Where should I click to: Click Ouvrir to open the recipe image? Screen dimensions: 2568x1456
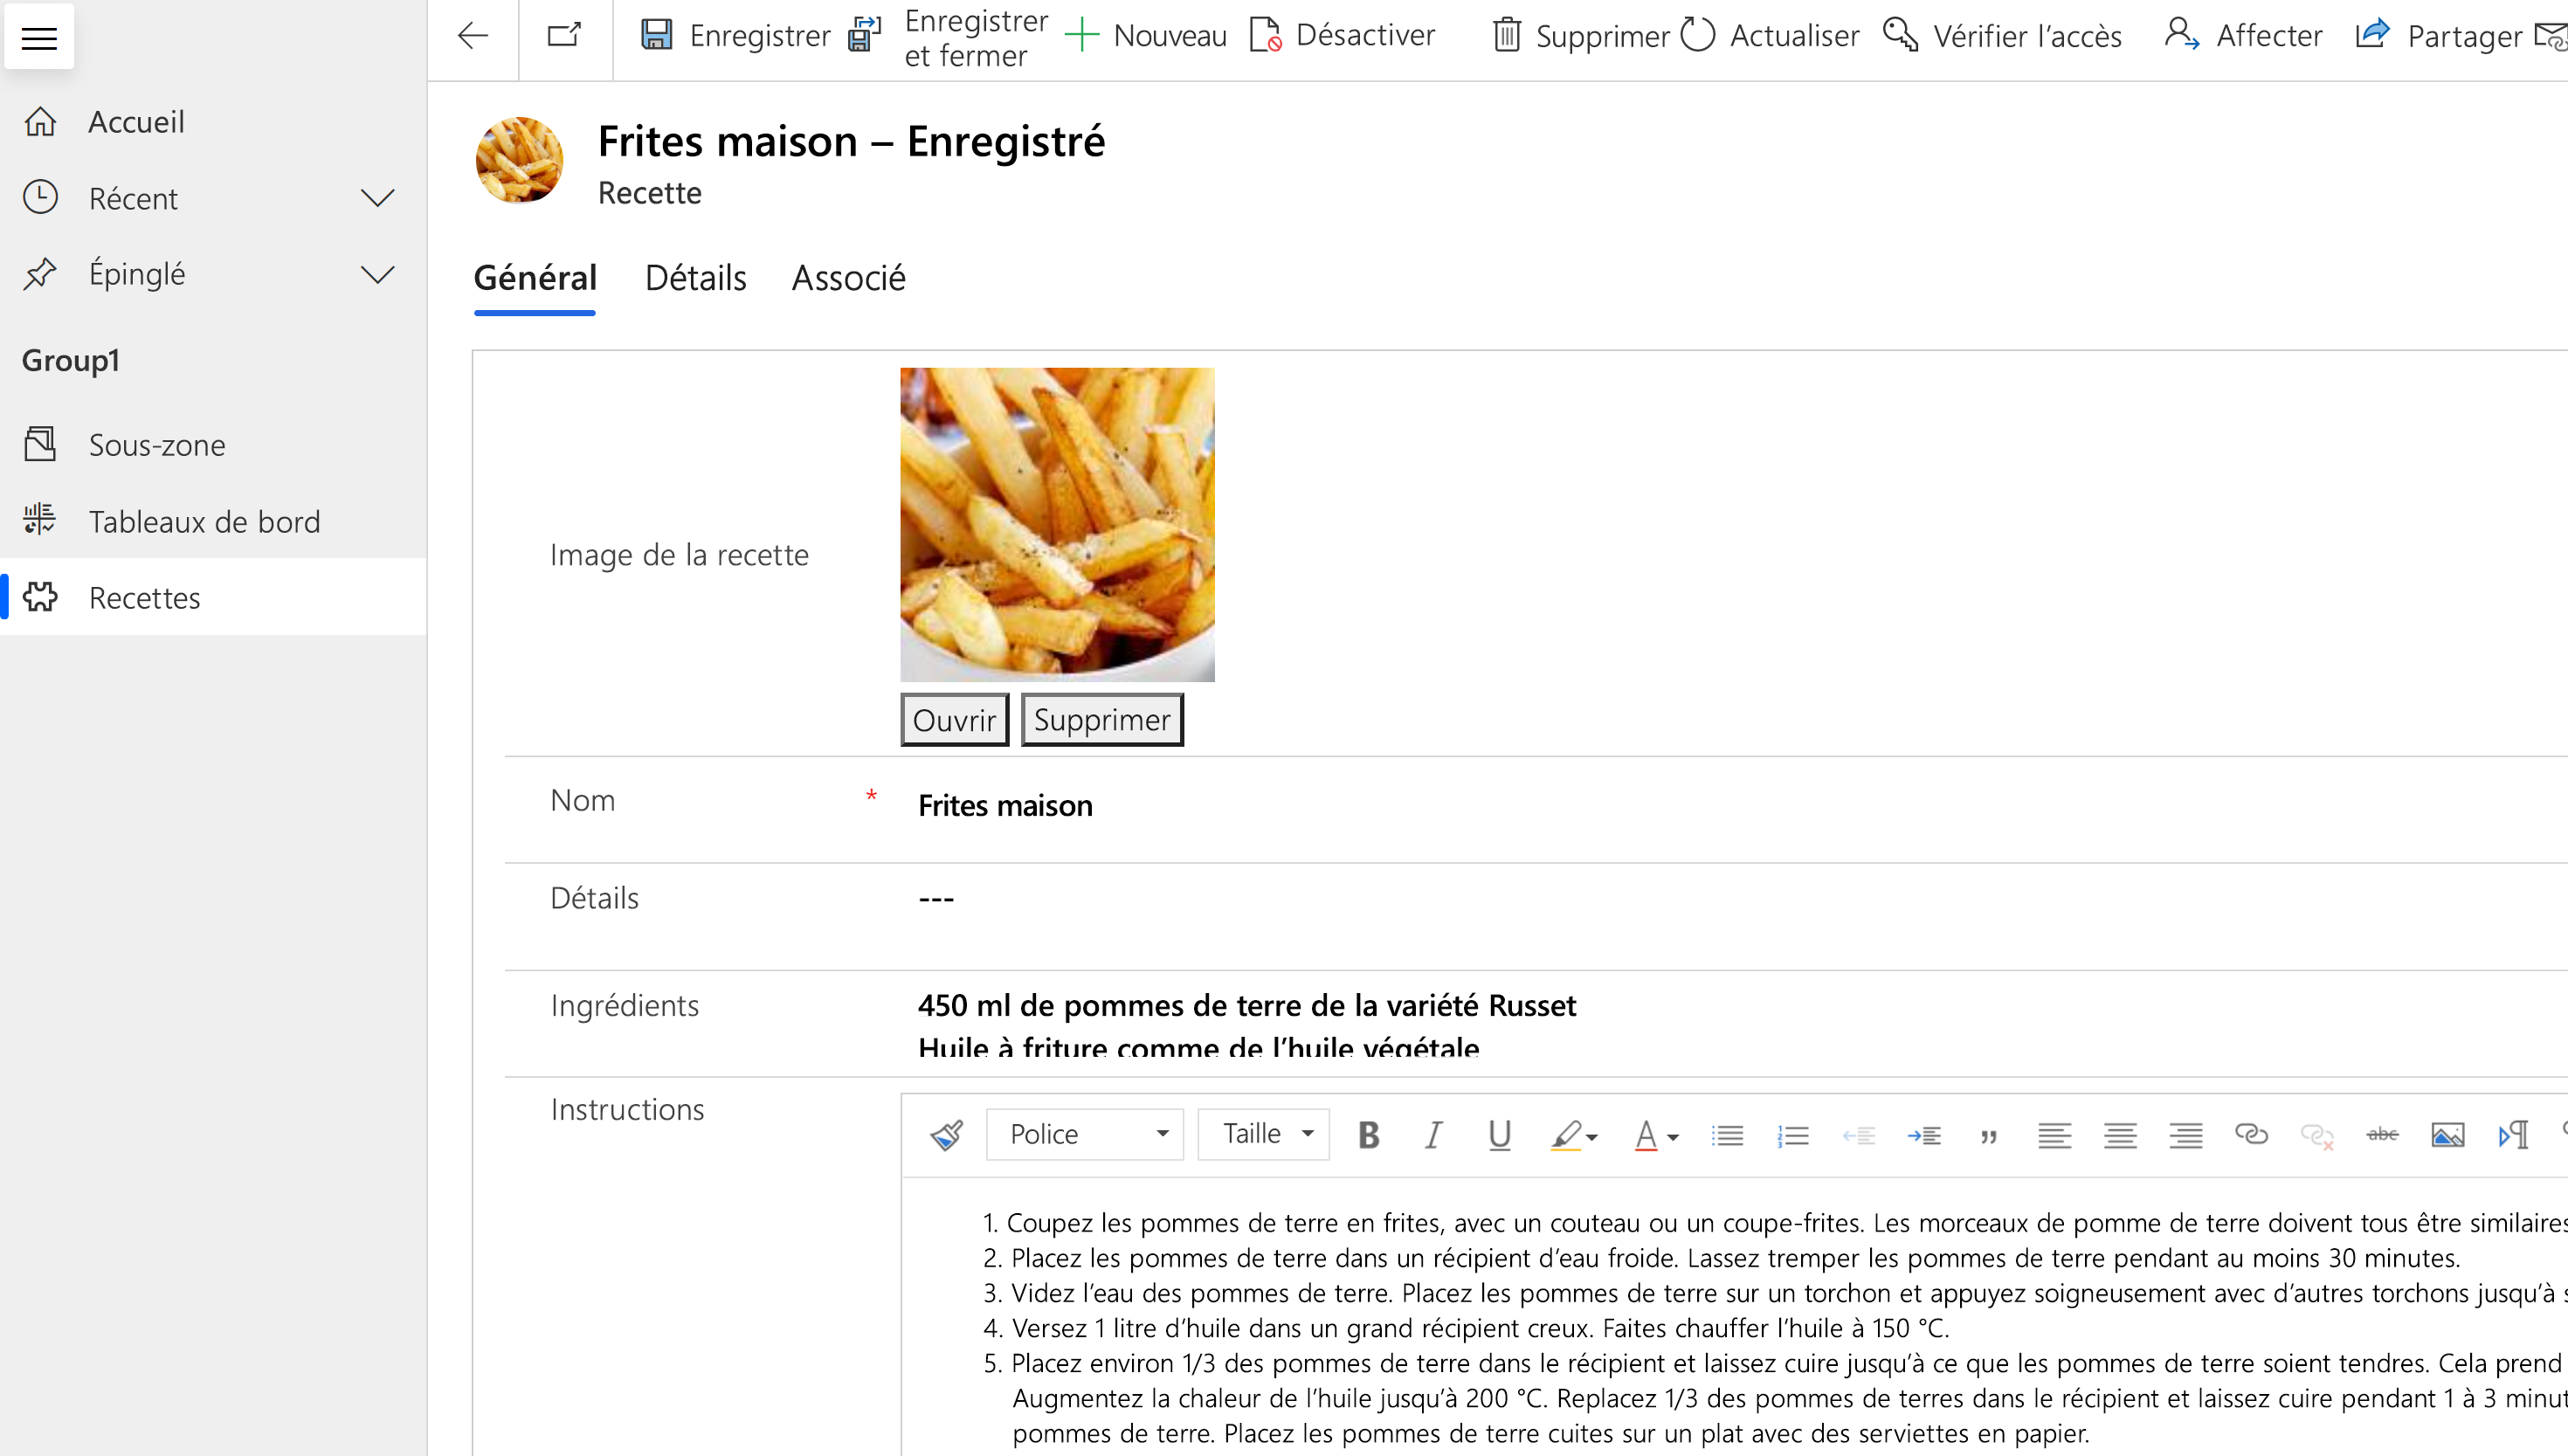(x=953, y=719)
